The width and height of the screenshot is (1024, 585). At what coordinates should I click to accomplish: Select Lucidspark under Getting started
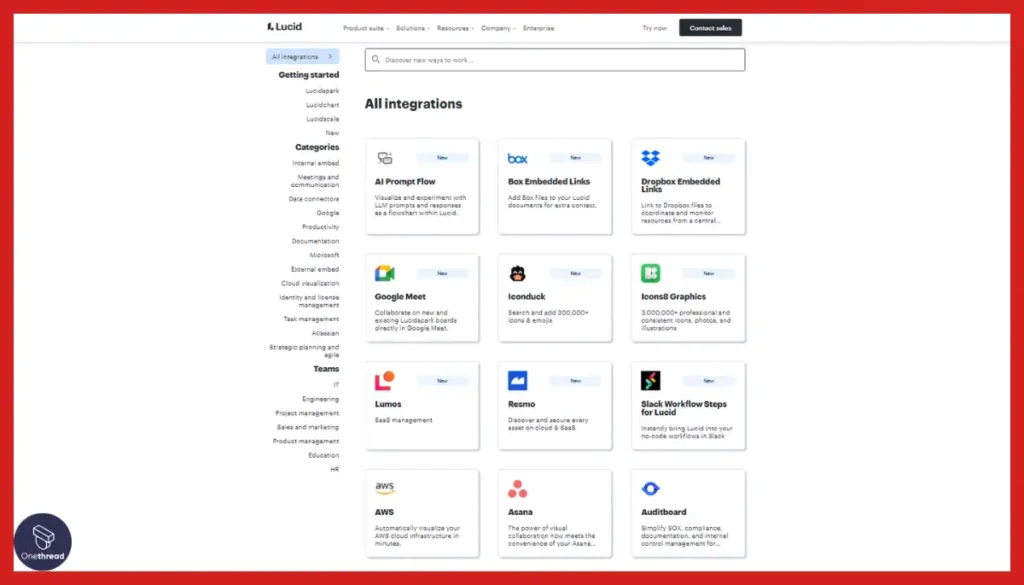point(323,91)
